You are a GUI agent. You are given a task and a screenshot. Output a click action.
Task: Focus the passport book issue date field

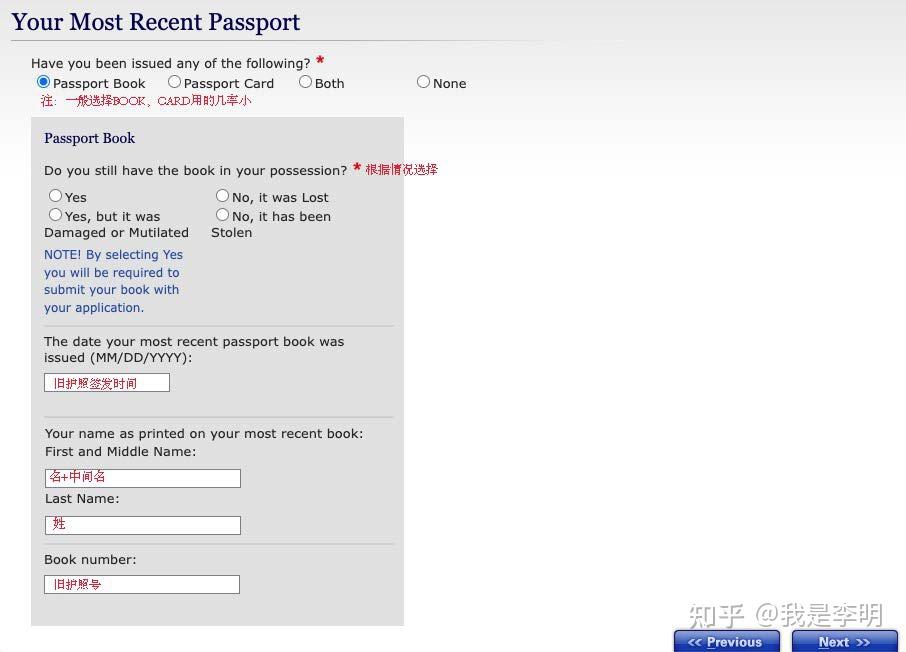[x=107, y=383]
